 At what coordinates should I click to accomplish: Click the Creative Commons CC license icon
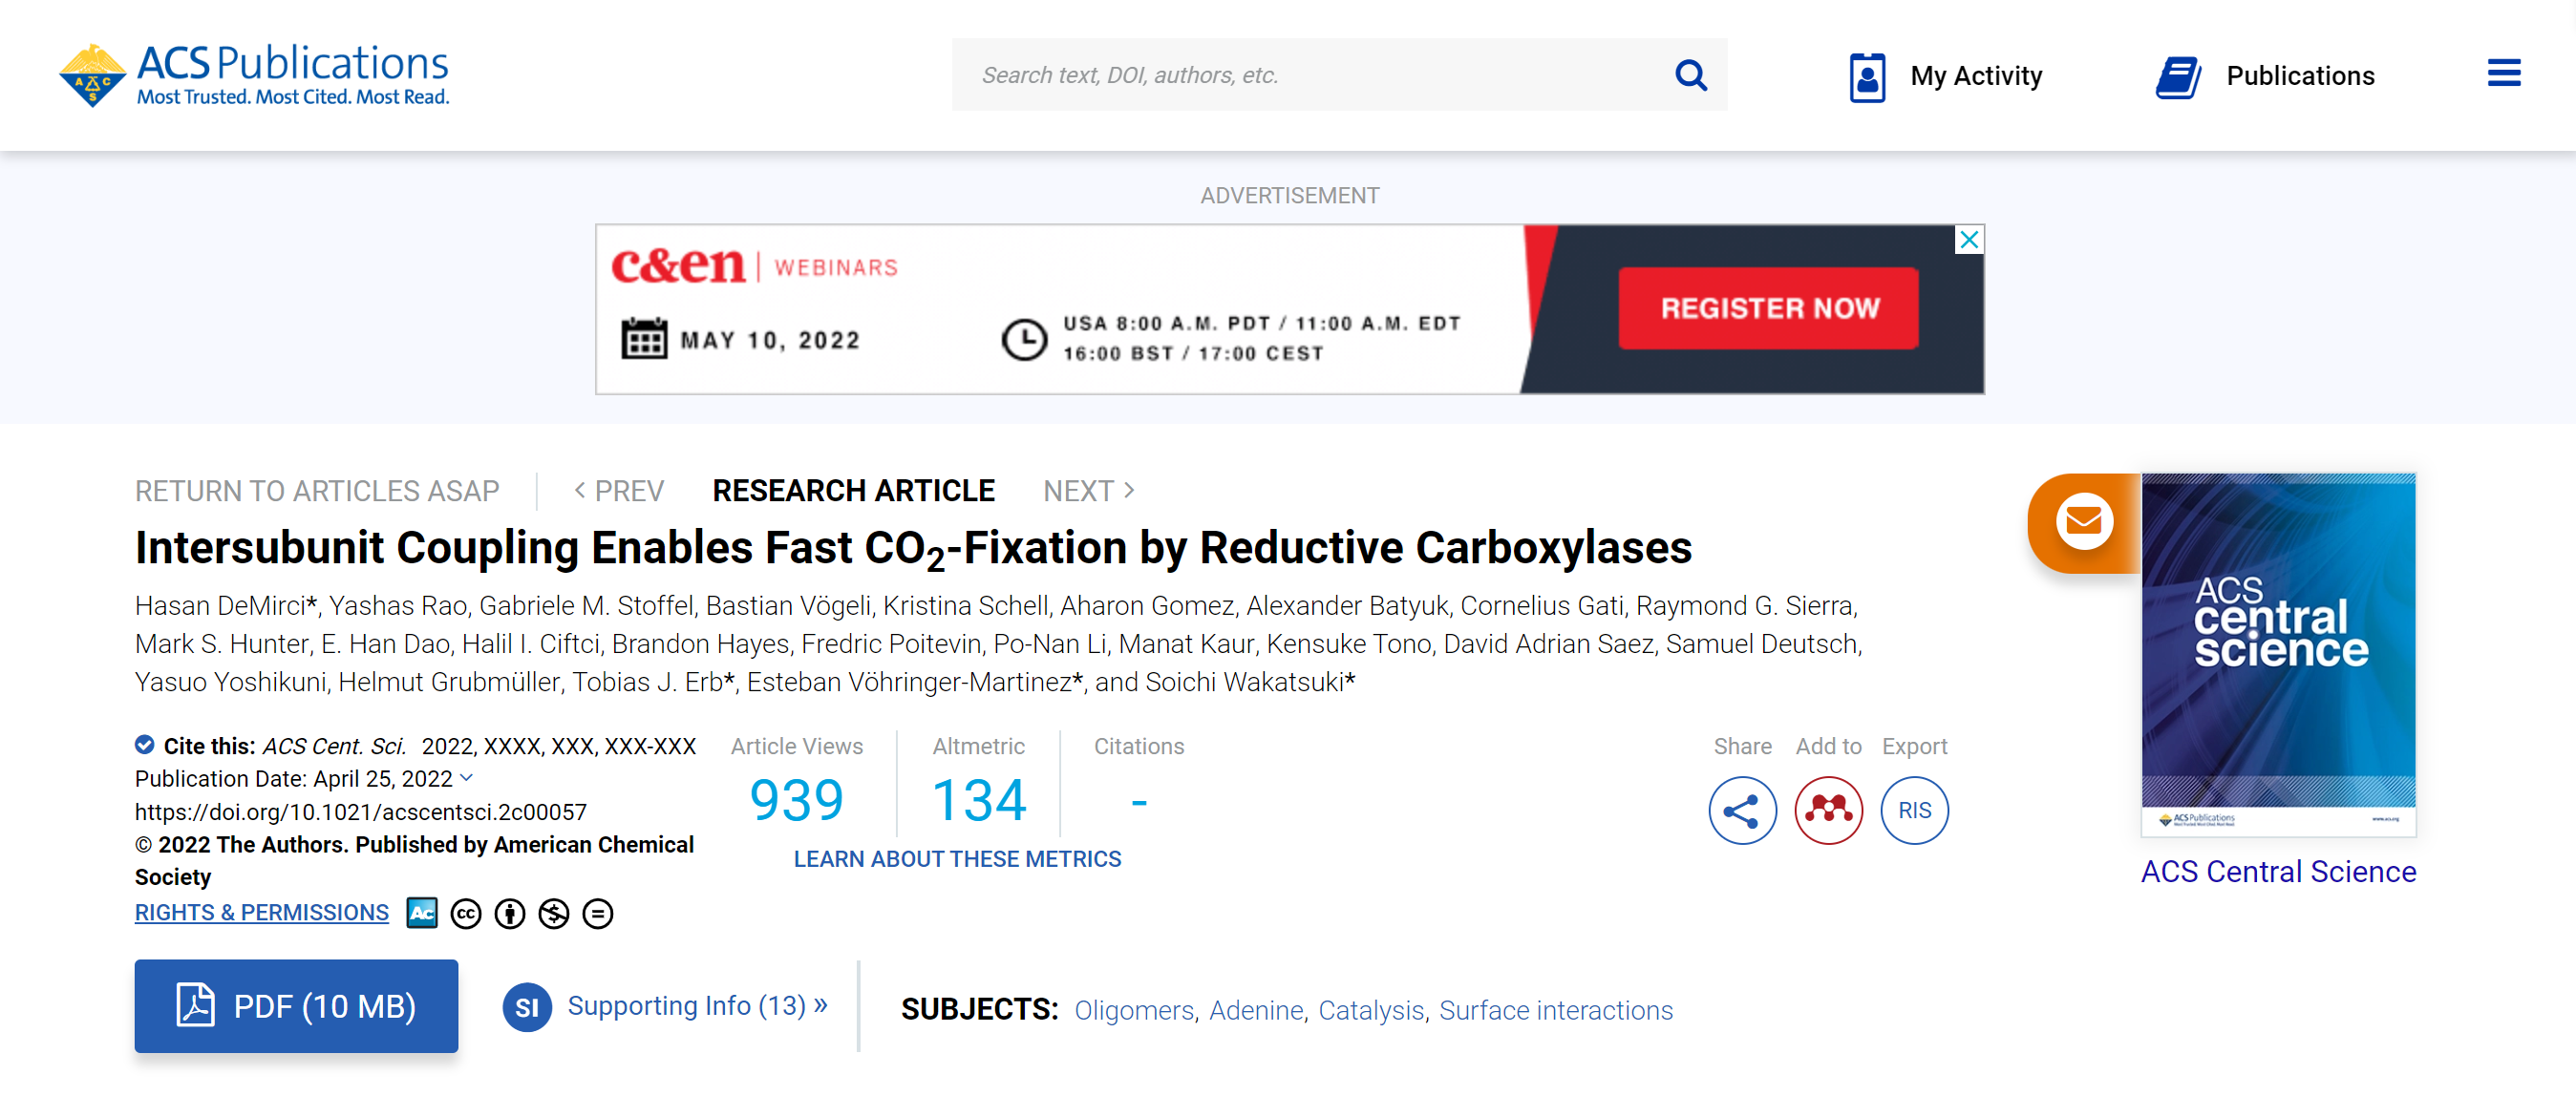pos(466,913)
